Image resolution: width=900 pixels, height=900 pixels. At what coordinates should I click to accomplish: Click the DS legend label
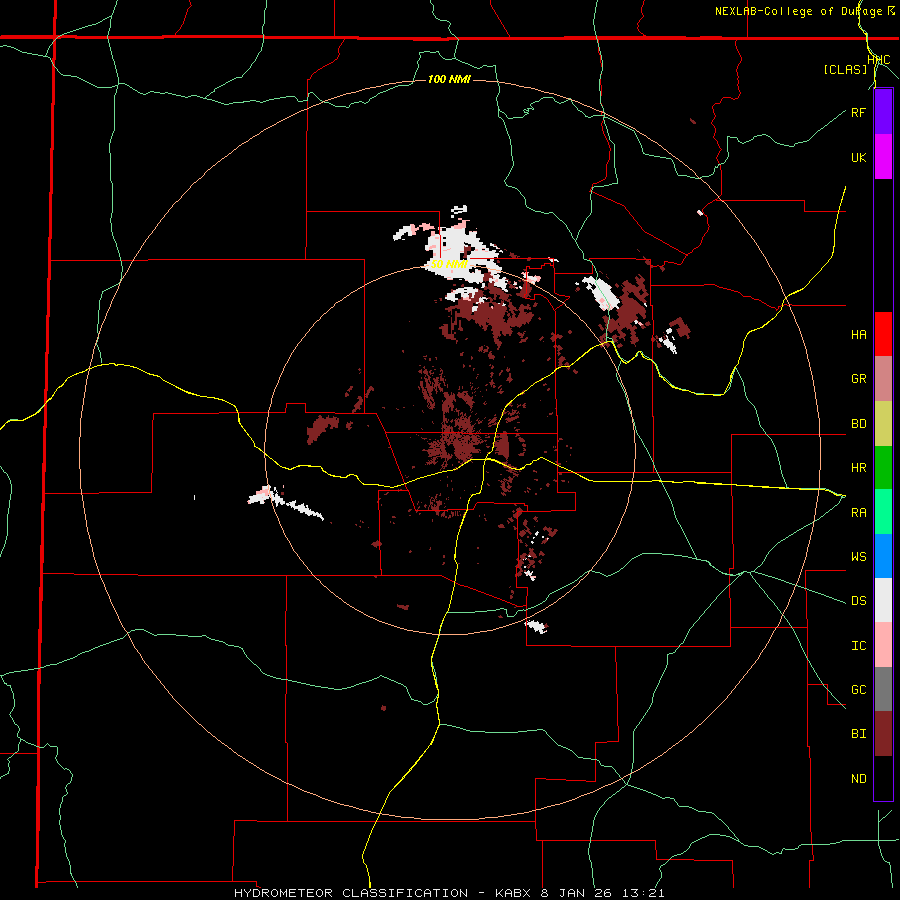tap(858, 600)
